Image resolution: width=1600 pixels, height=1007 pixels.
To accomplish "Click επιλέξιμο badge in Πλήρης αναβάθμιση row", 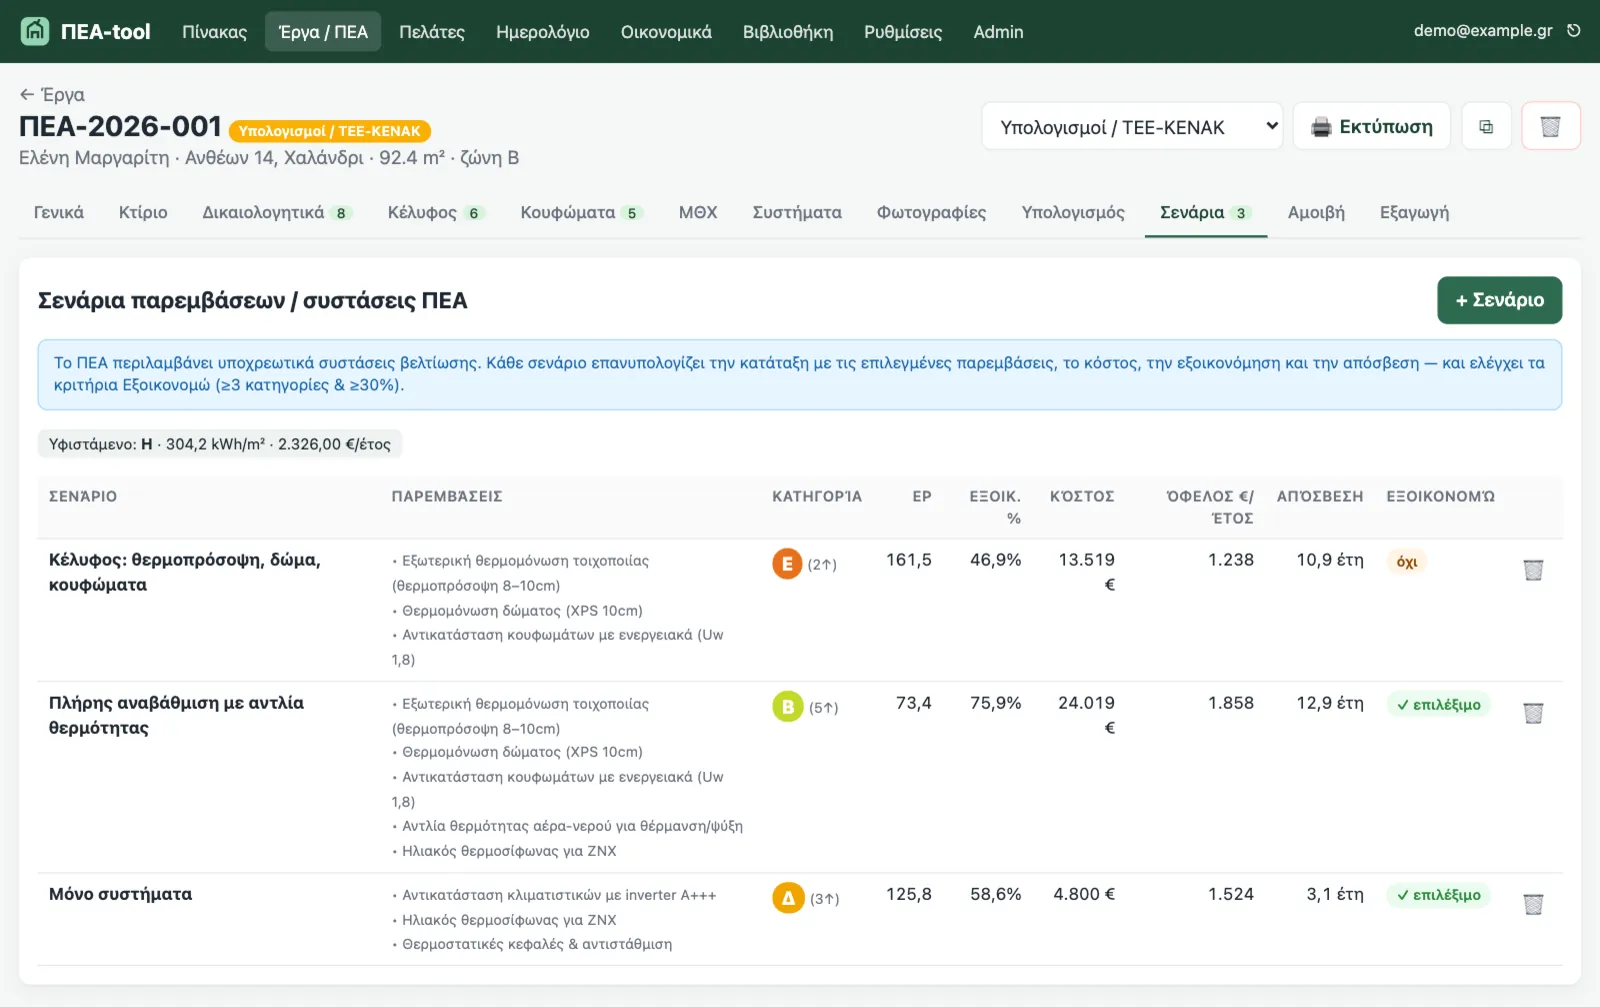I will pos(1438,704).
